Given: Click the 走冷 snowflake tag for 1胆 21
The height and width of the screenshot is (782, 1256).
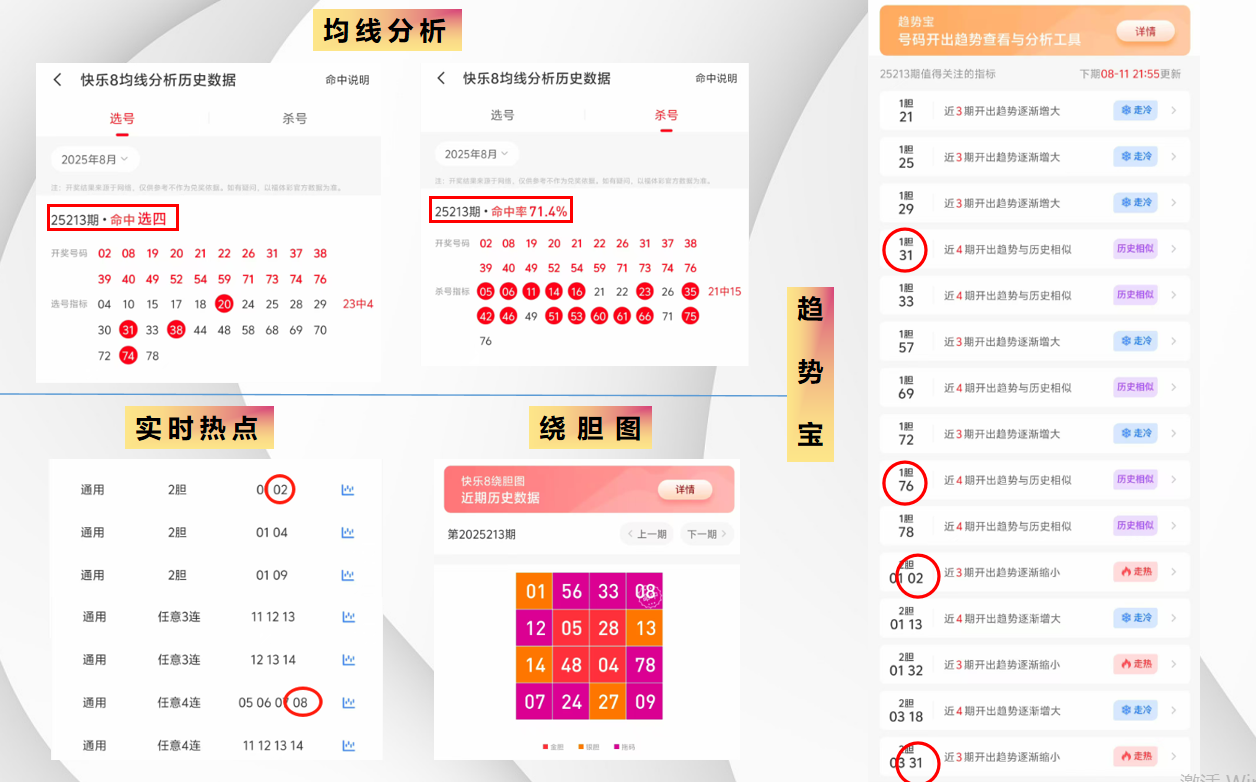Looking at the screenshot, I should 1135,110.
